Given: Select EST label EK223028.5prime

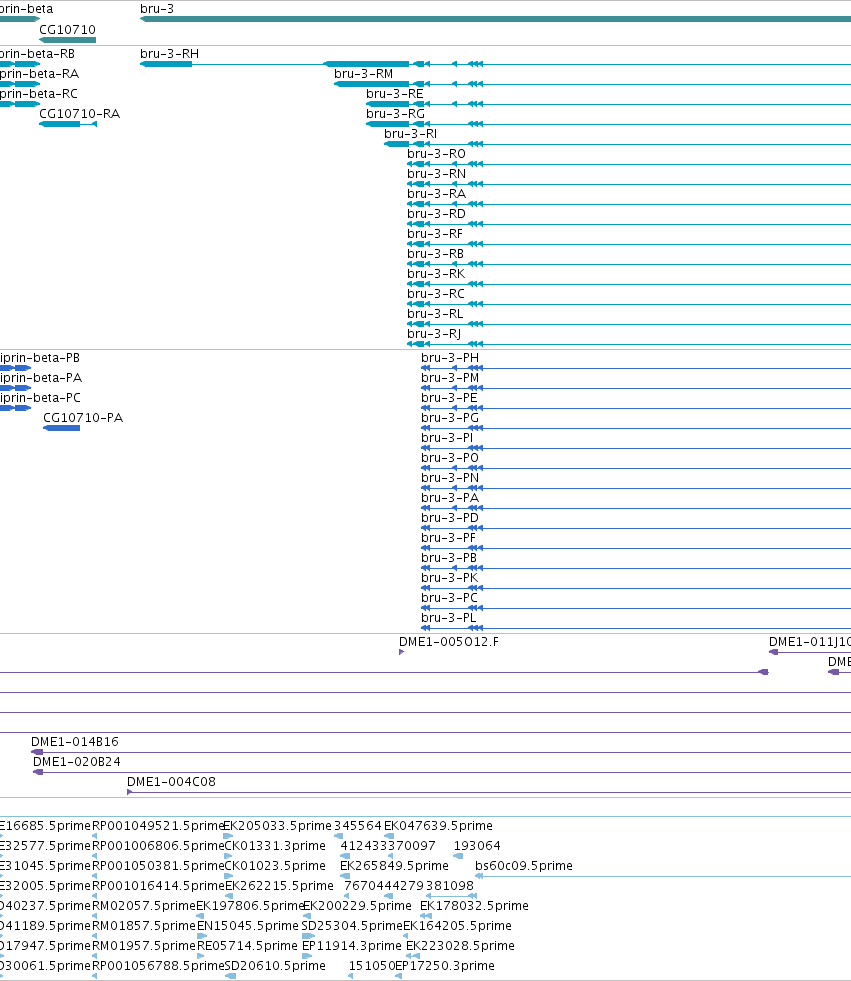Looking at the screenshot, I should [x=461, y=946].
